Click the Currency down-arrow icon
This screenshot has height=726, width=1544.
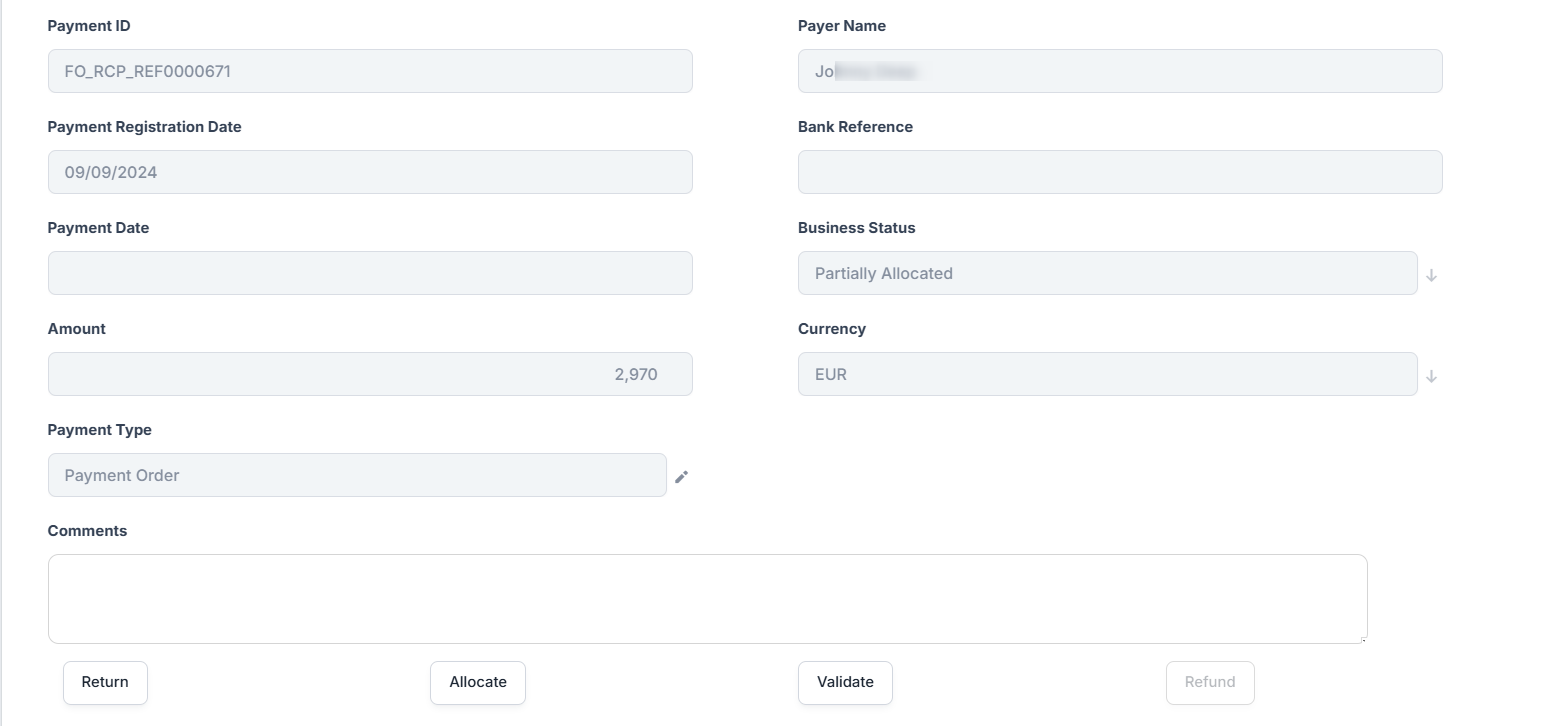point(1430,374)
